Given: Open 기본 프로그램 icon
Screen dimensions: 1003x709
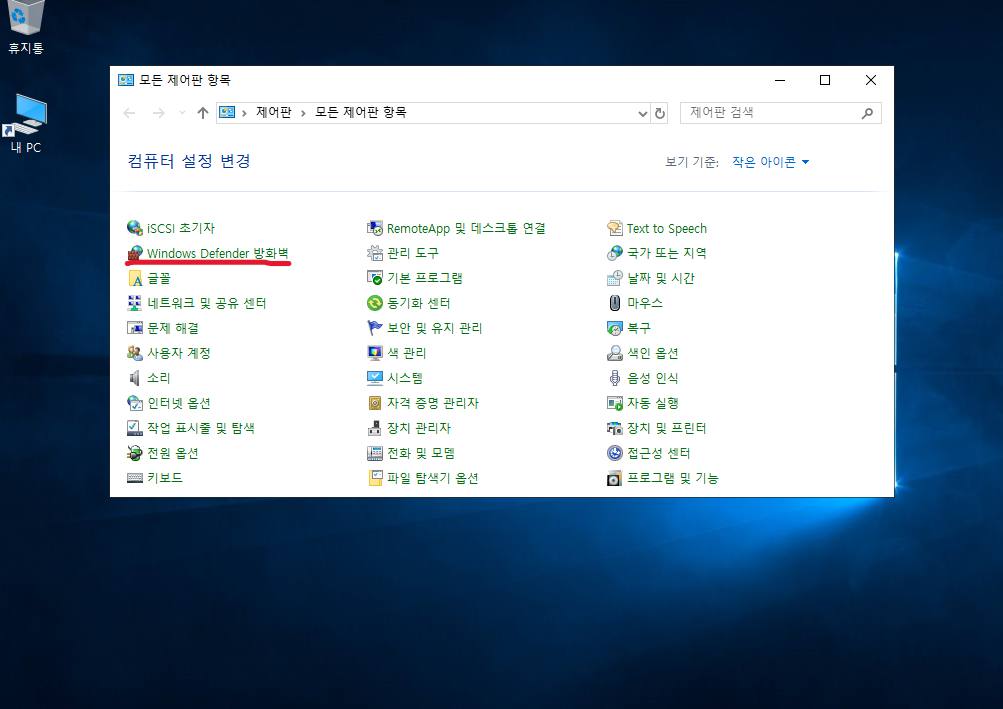Looking at the screenshot, I should 374,278.
